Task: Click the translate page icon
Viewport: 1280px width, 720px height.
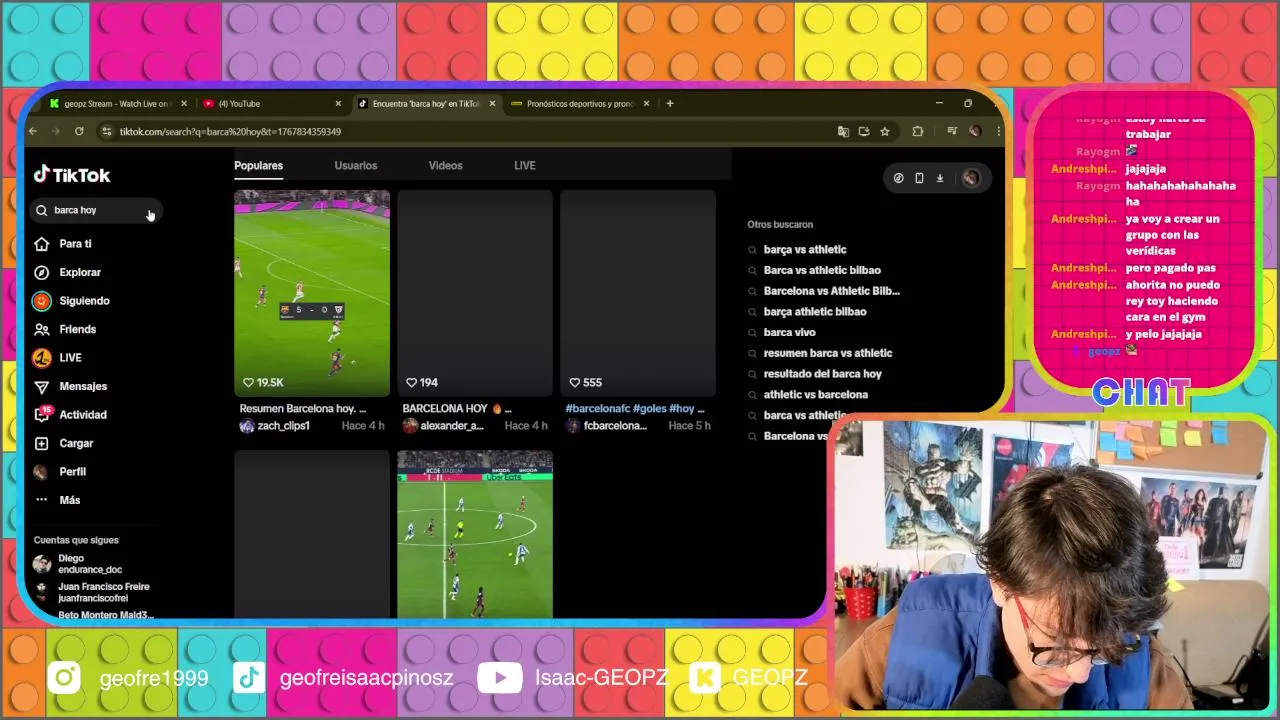Action: [x=843, y=131]
